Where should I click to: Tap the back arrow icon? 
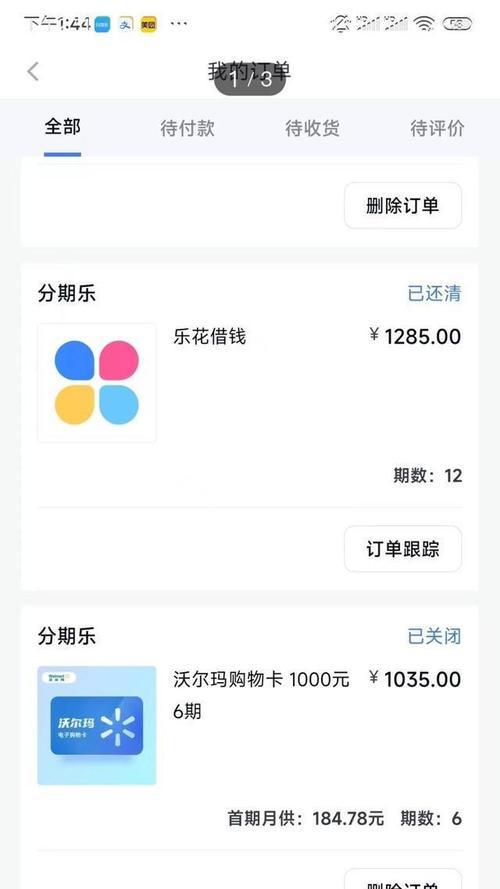(x=33, y=71)
